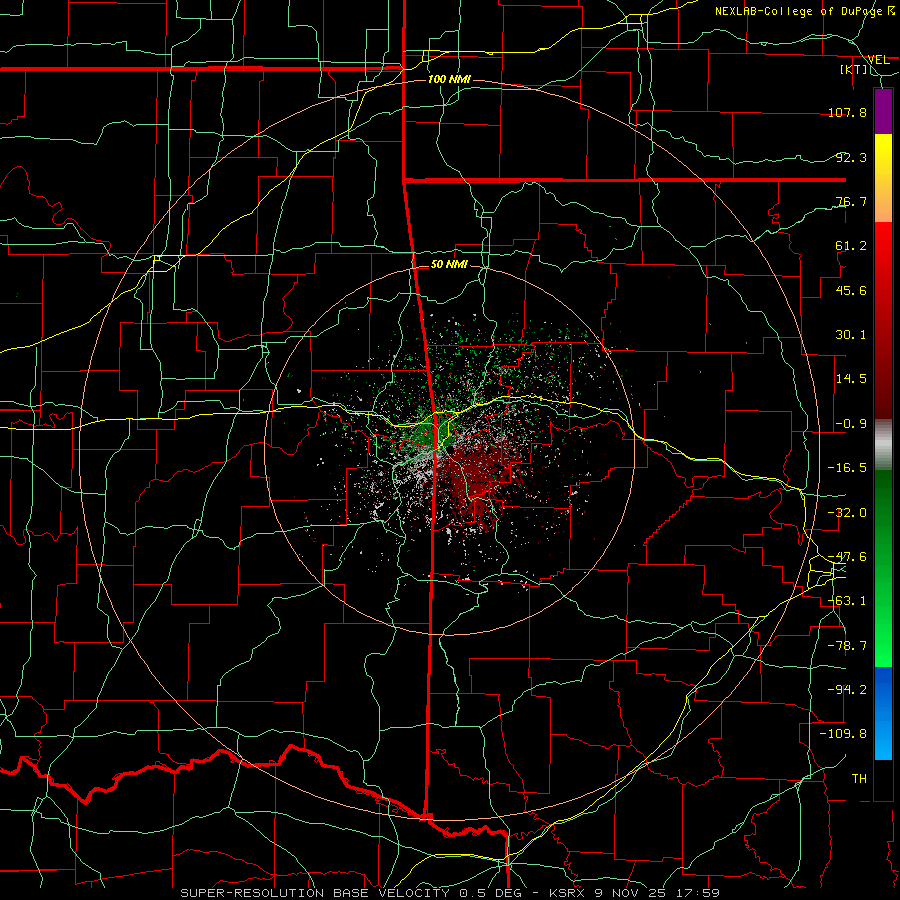
Task: Click the '[KT]' units label
Action: click(854, 69)
